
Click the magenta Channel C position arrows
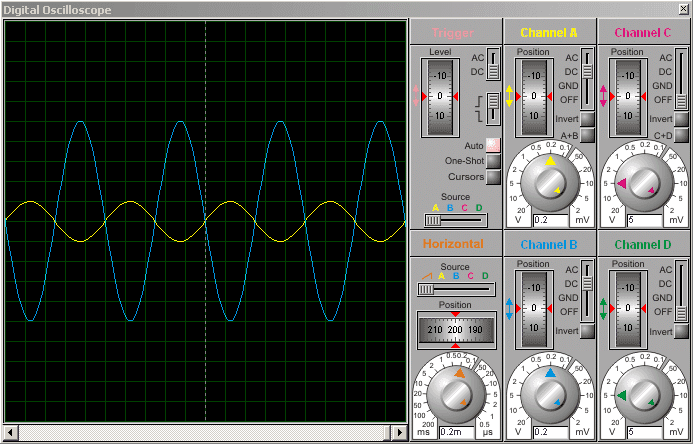click(x=603, y=96)
